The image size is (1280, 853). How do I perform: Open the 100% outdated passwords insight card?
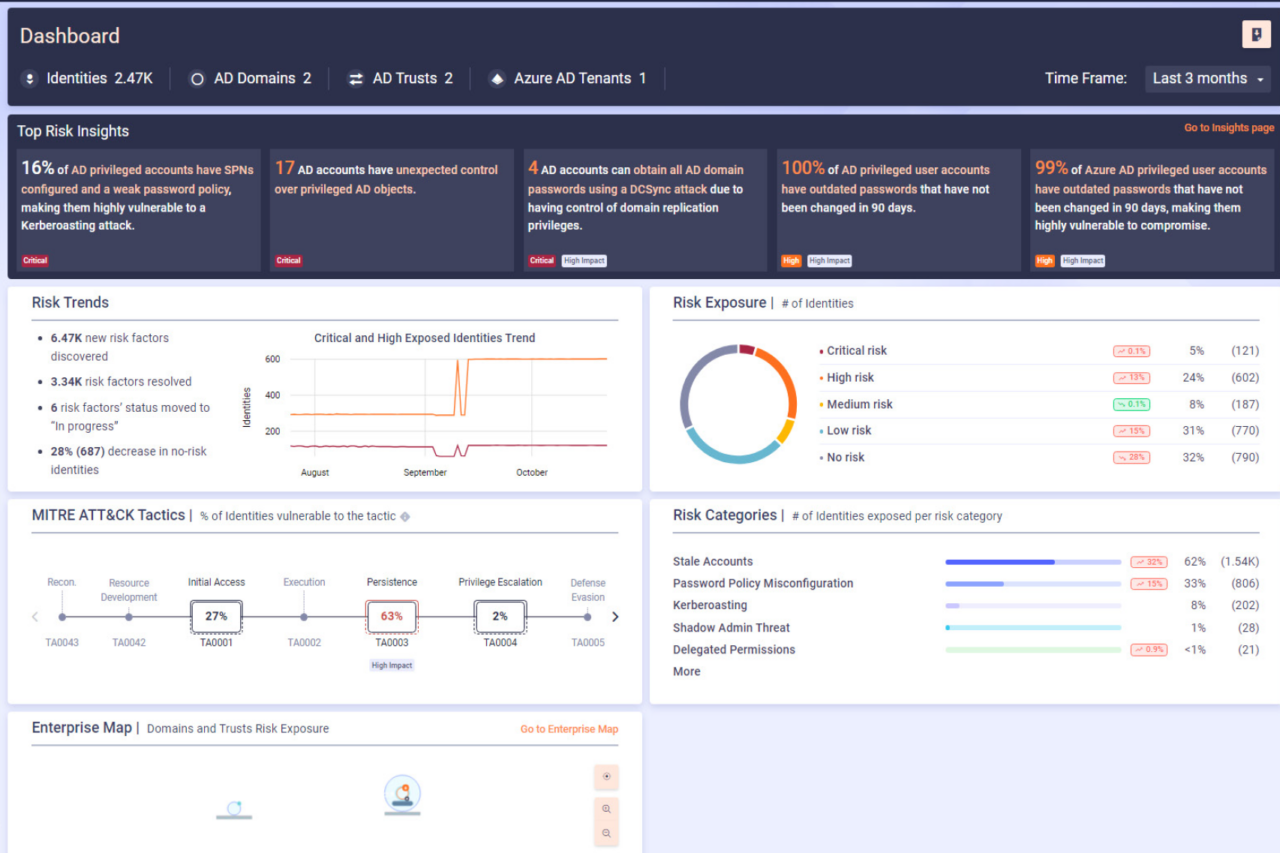click(899, 210)
